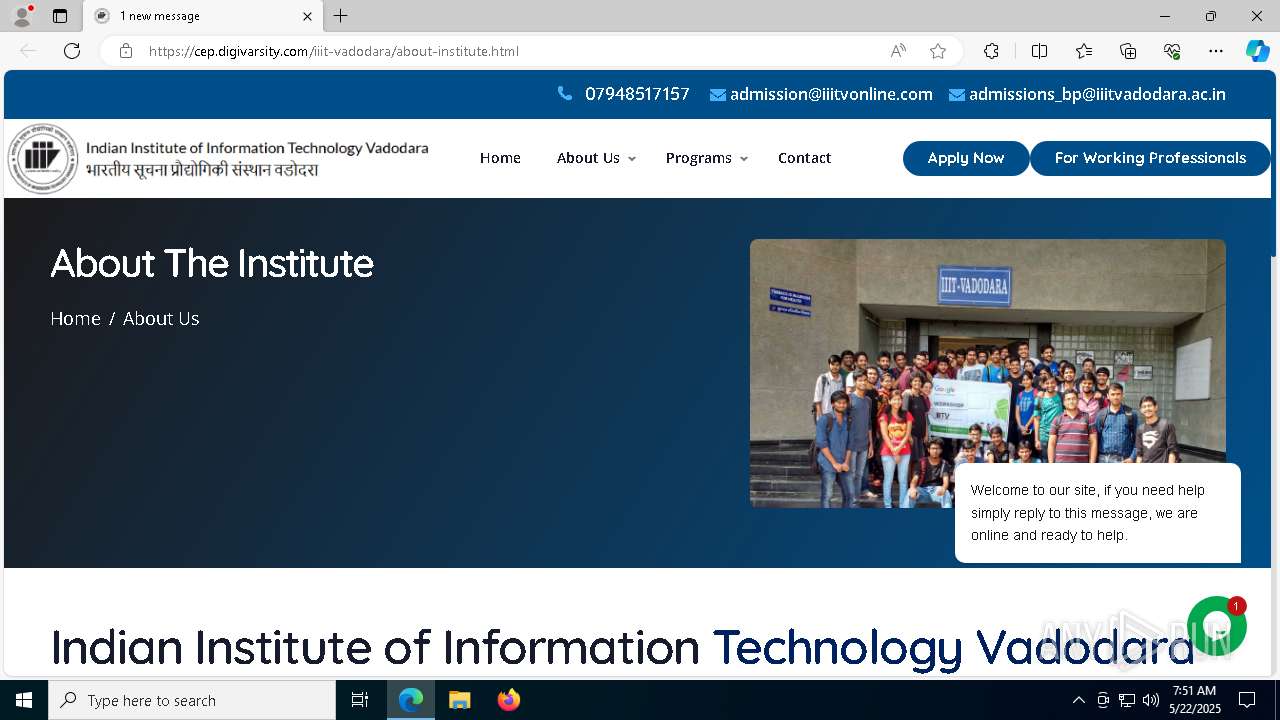Viewport: 1280px width, 720px height.
Task: Launch the Copilot sidebar
Action: pyautogui.click(x=1258, y=51)
